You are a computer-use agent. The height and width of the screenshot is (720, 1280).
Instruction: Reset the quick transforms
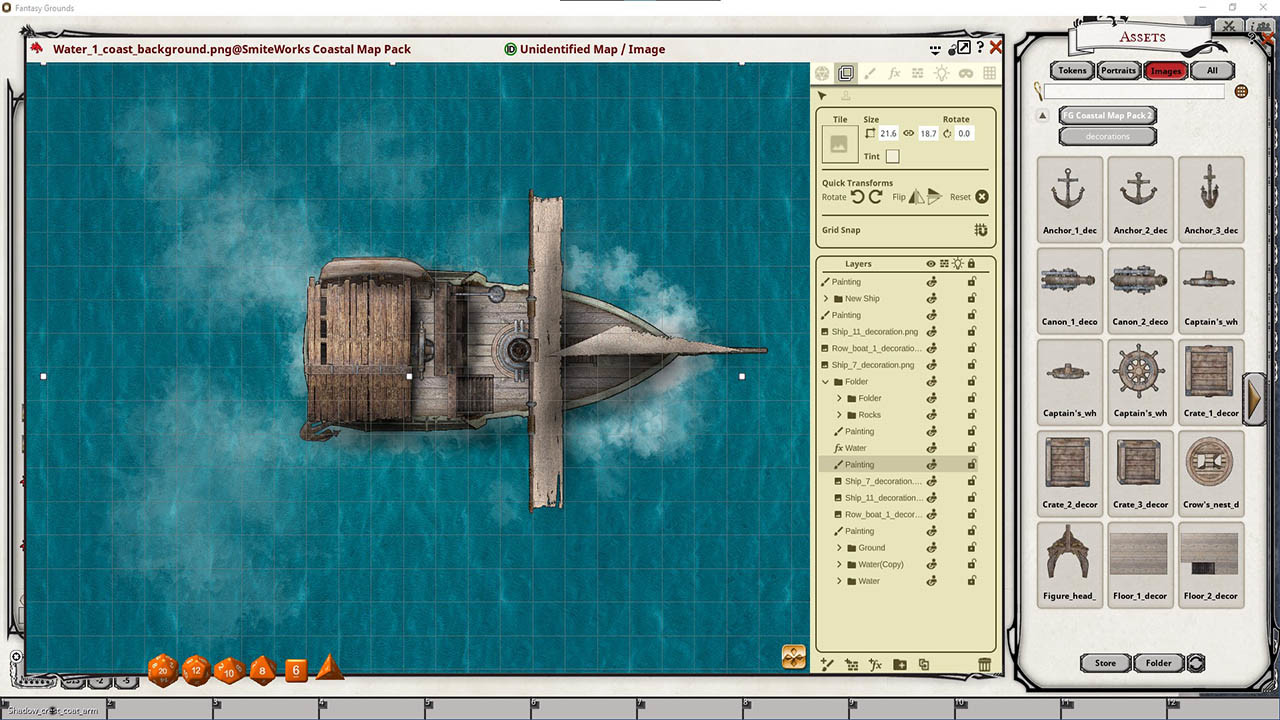pyautogui.click(x=981, y=197)
